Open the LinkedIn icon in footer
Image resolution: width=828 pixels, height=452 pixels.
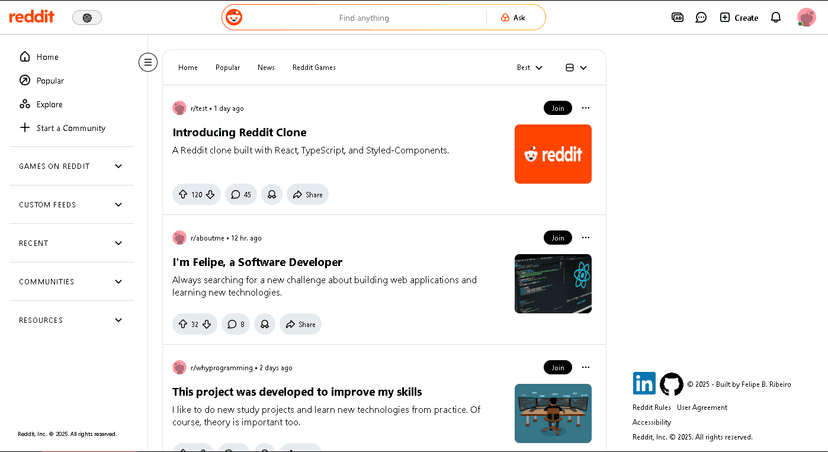pos(644,383)
